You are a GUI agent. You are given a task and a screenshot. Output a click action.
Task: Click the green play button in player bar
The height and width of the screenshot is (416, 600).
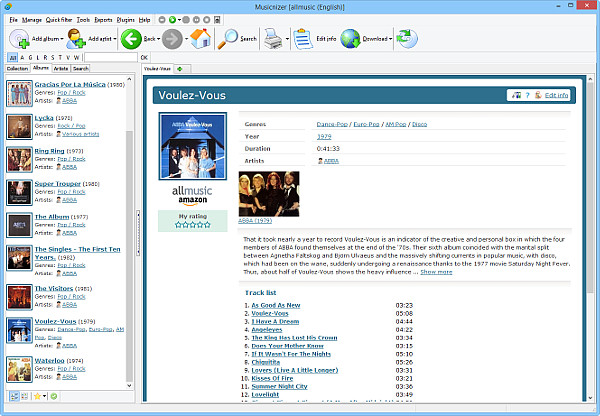[172, 20]
